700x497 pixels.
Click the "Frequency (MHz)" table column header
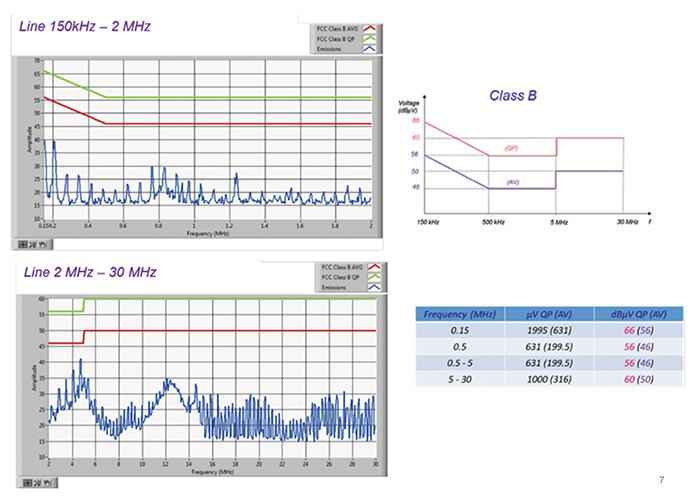click(460, 313)
